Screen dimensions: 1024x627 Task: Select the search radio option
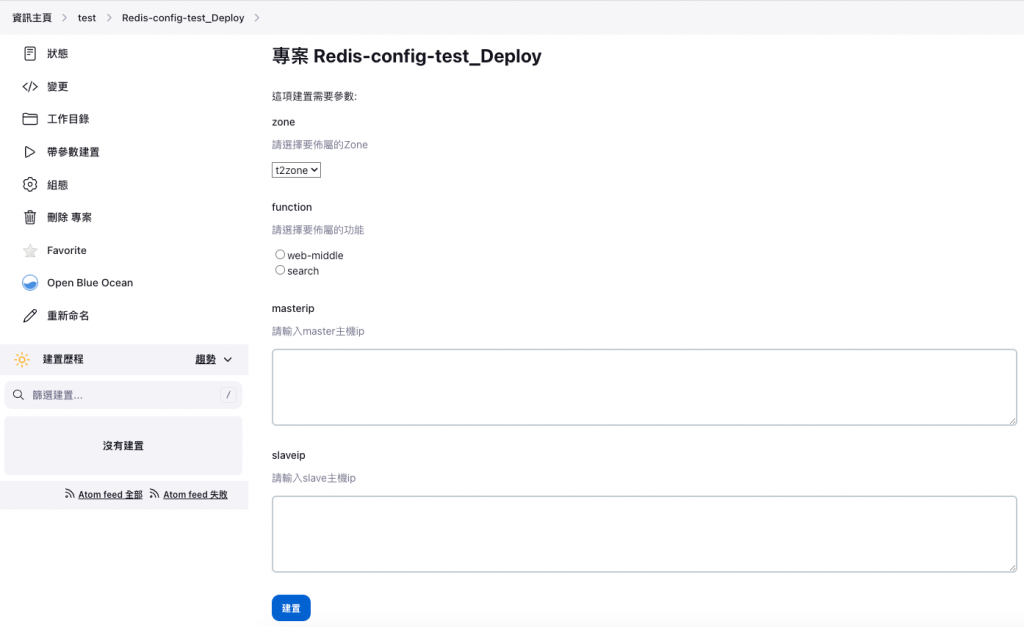click(280, 270)
